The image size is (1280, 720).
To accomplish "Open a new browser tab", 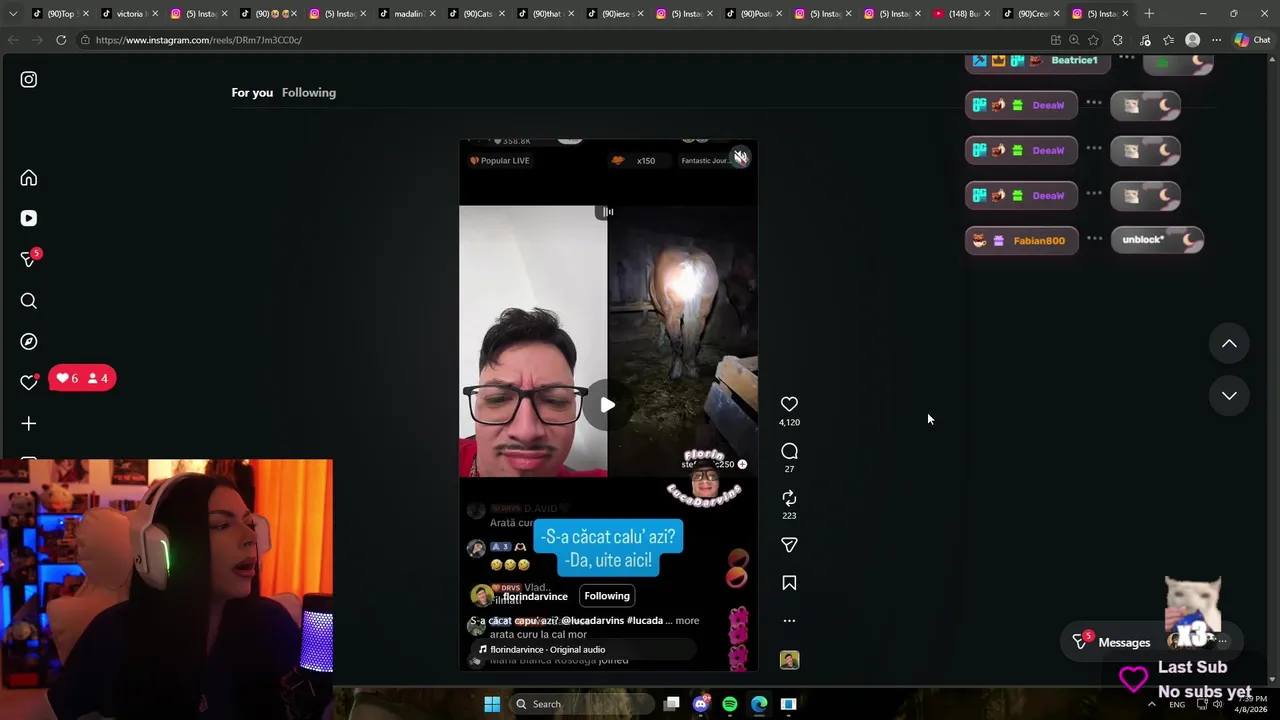I will point(1149,14).
